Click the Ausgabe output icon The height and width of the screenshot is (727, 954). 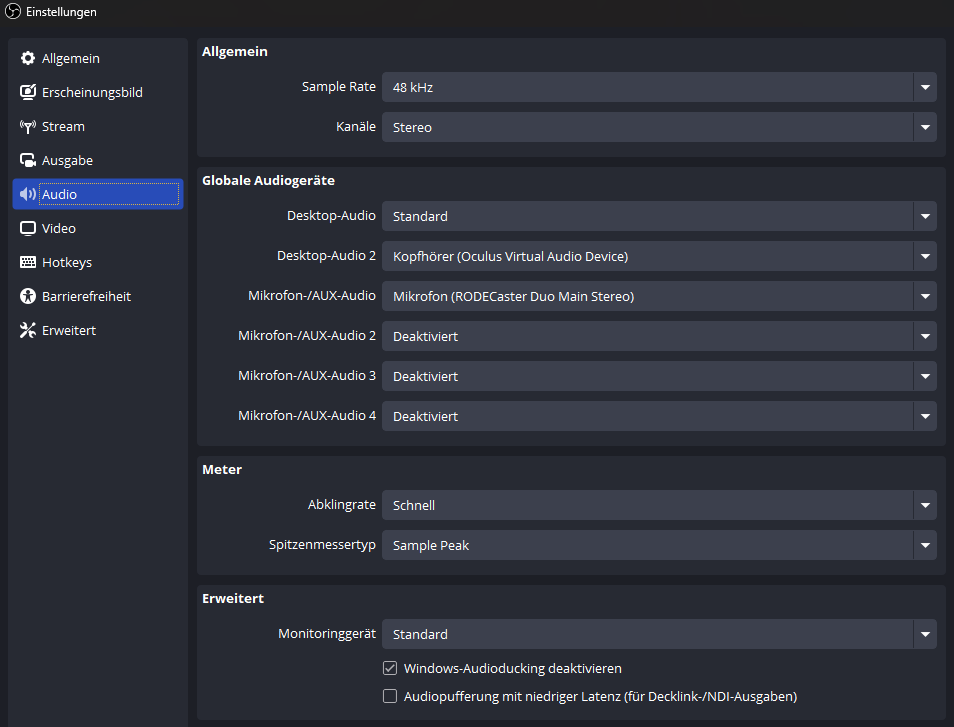click(28, 161)
